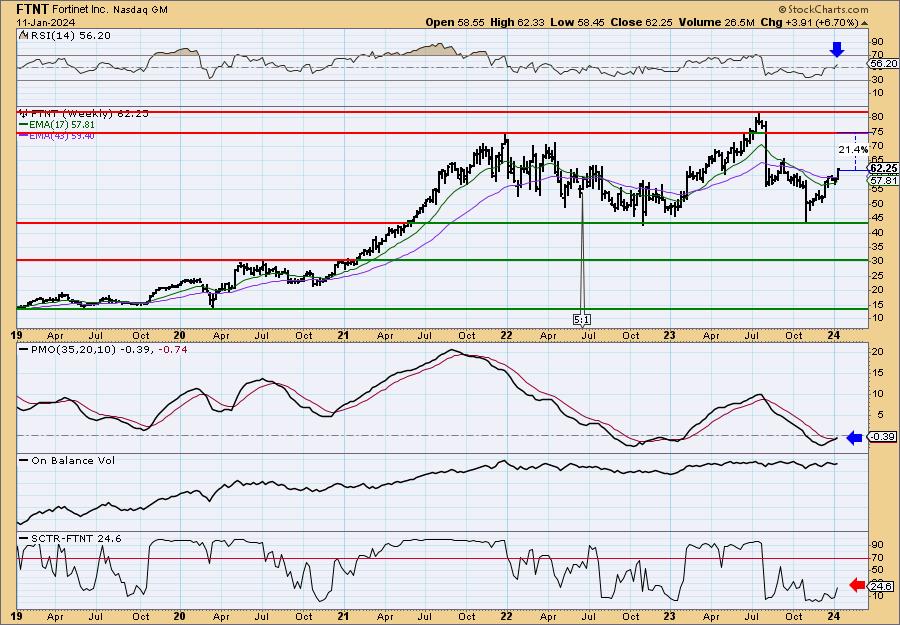The image size is (900, 625).
Task: Click the 25 price axis label
Action: 877,275
